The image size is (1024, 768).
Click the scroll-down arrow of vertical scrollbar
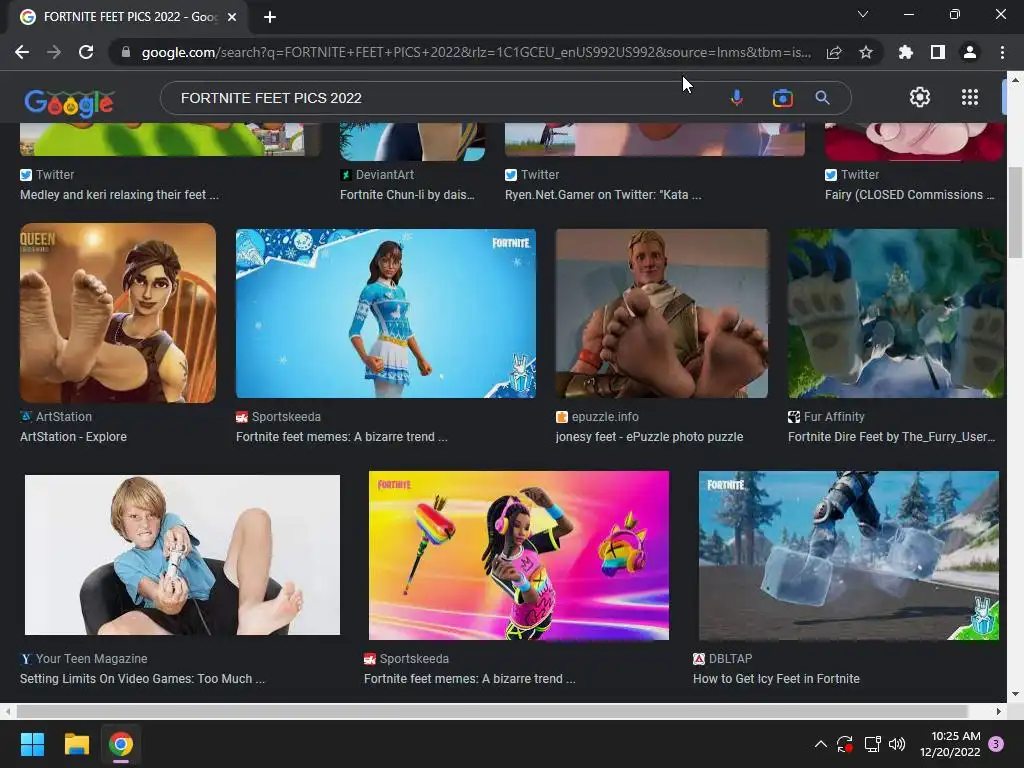(x=1014, y=694)
